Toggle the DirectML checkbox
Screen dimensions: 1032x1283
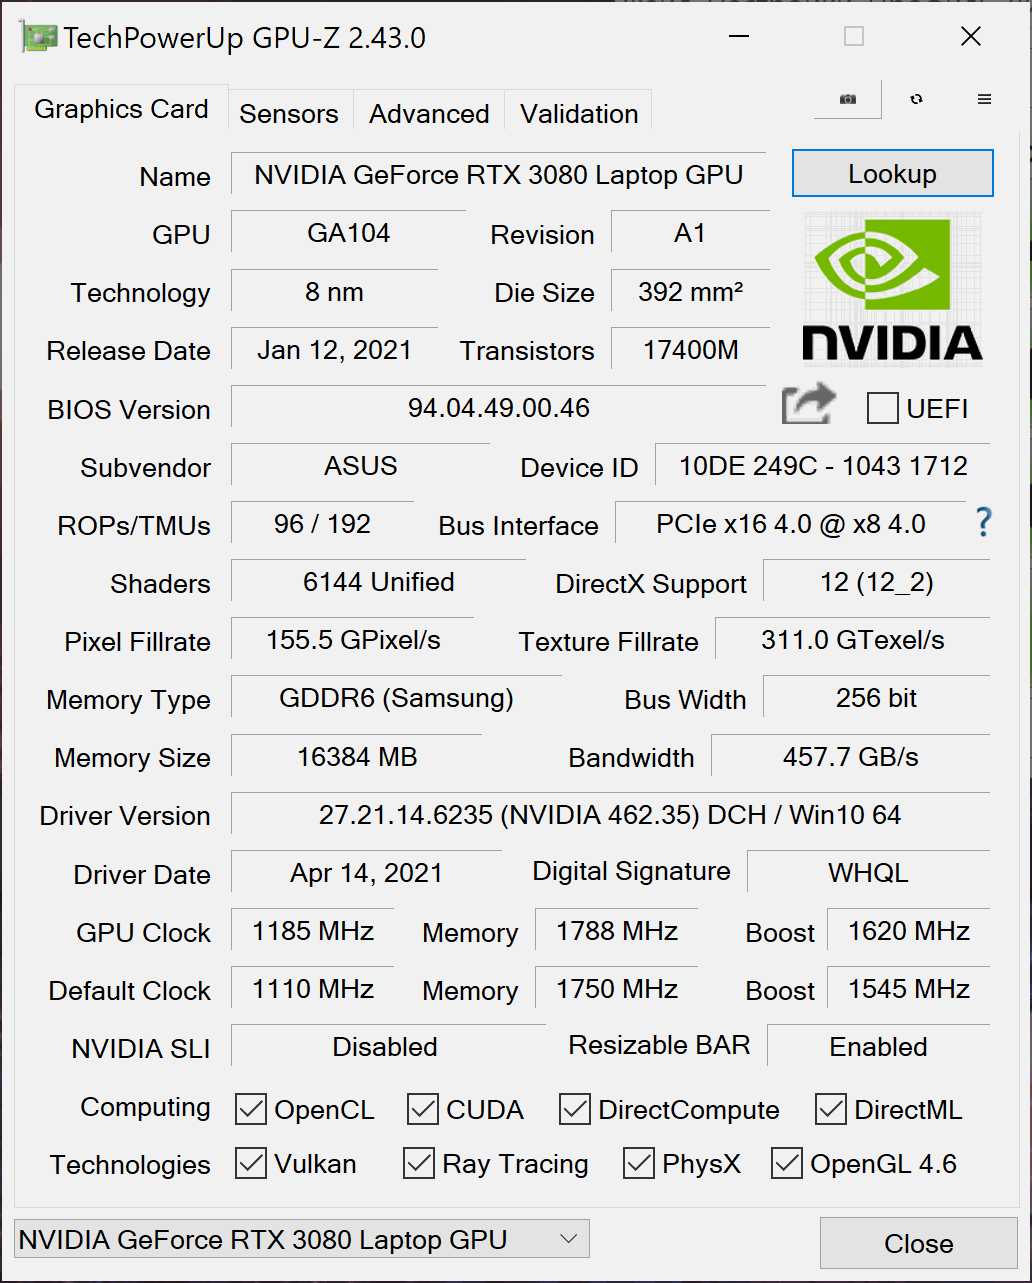pos(831,1109)
